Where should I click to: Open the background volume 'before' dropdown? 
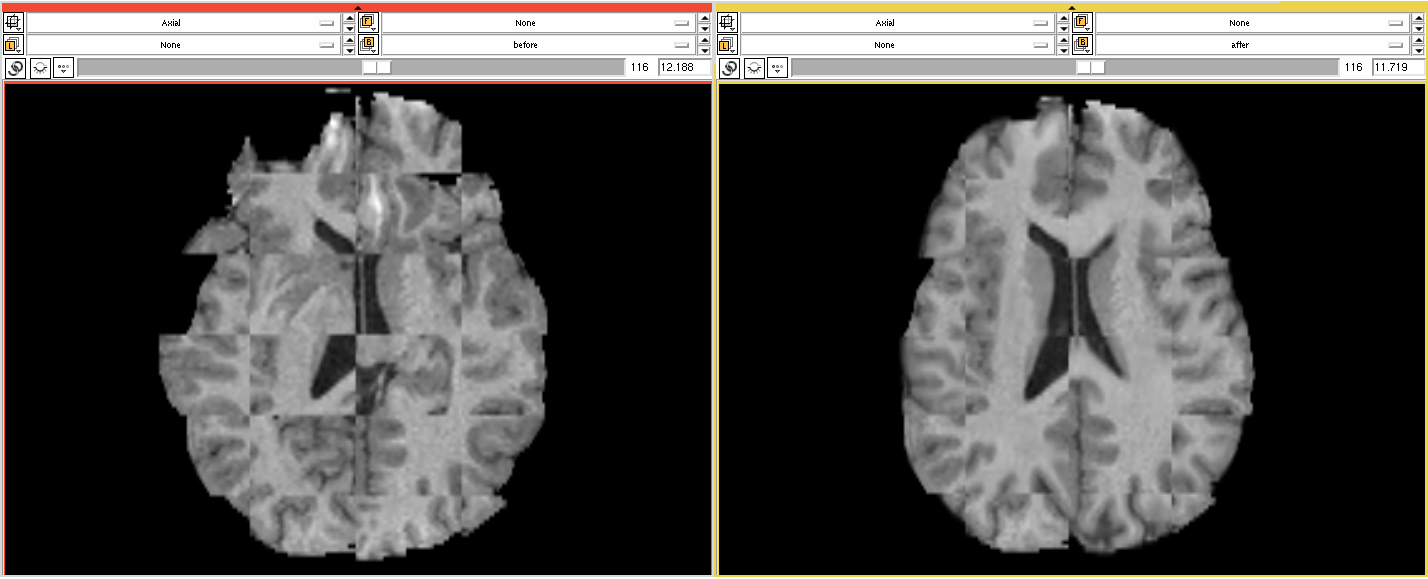[539, 45]
